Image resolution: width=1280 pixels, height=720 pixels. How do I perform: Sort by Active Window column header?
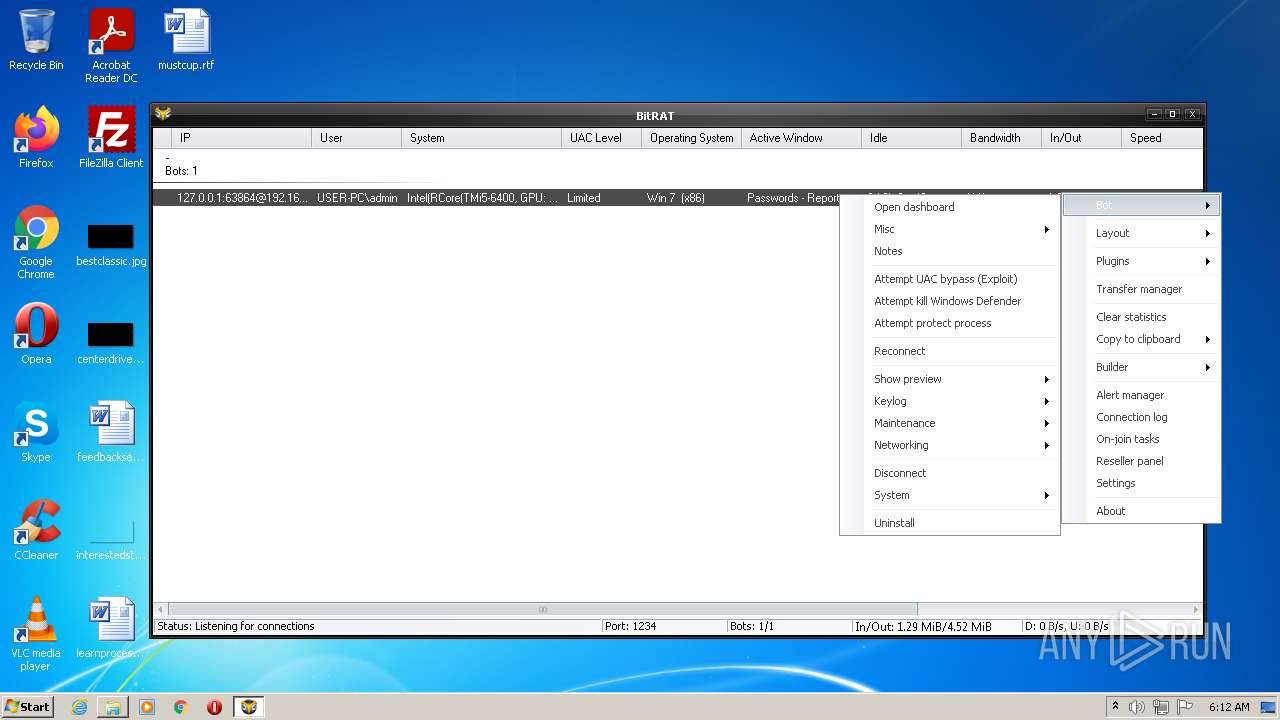(802, 138)
